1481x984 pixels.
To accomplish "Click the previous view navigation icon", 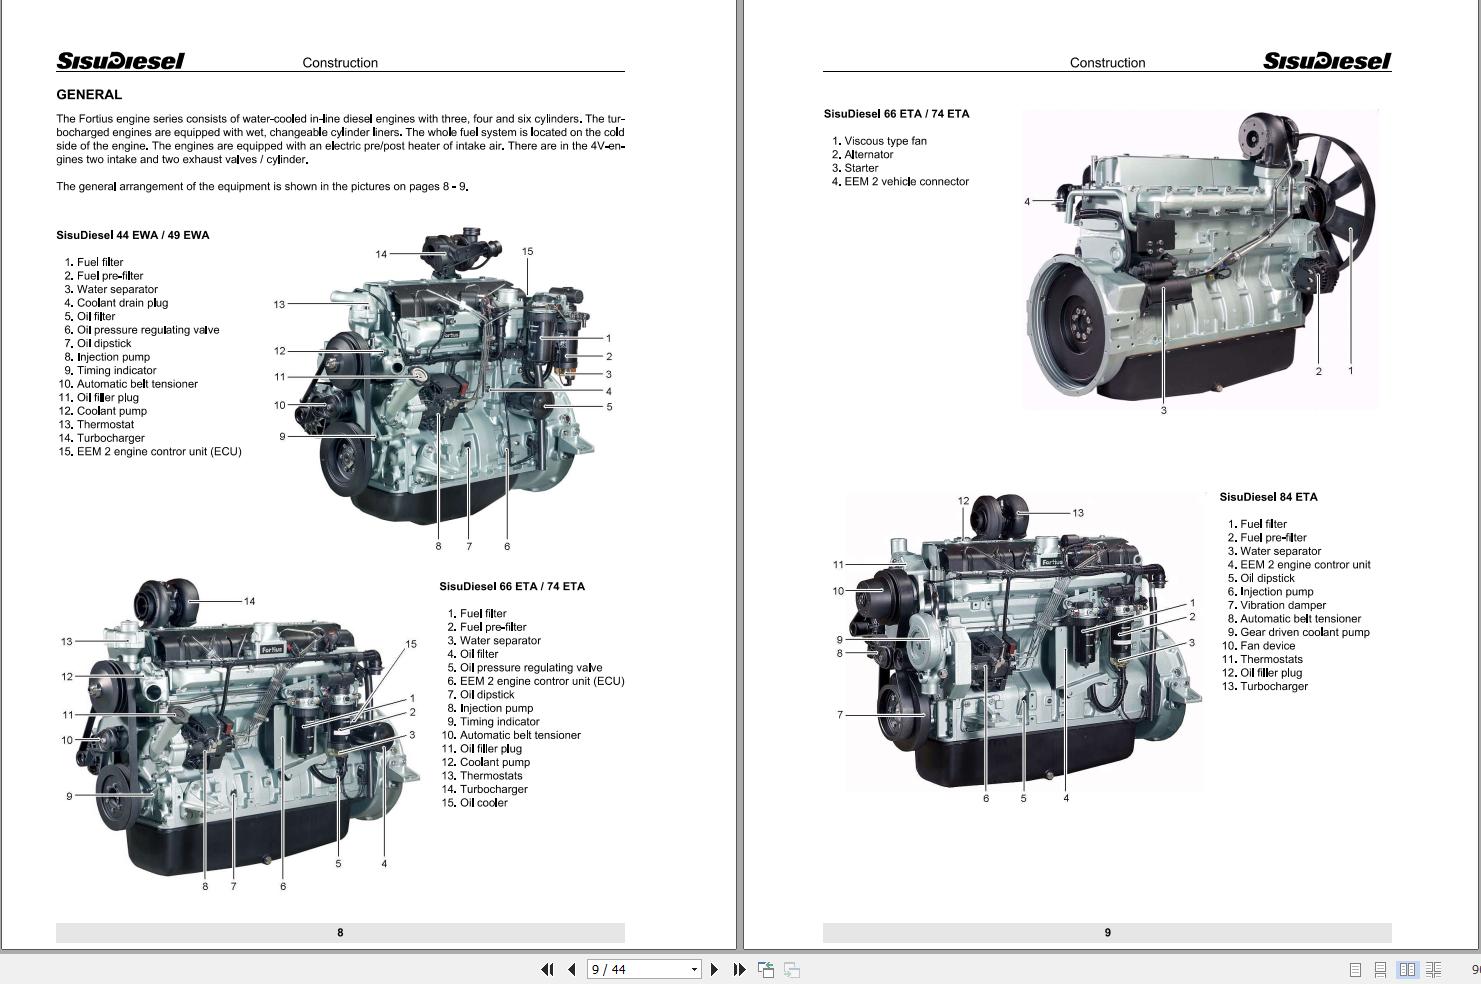I will (766, 969).
